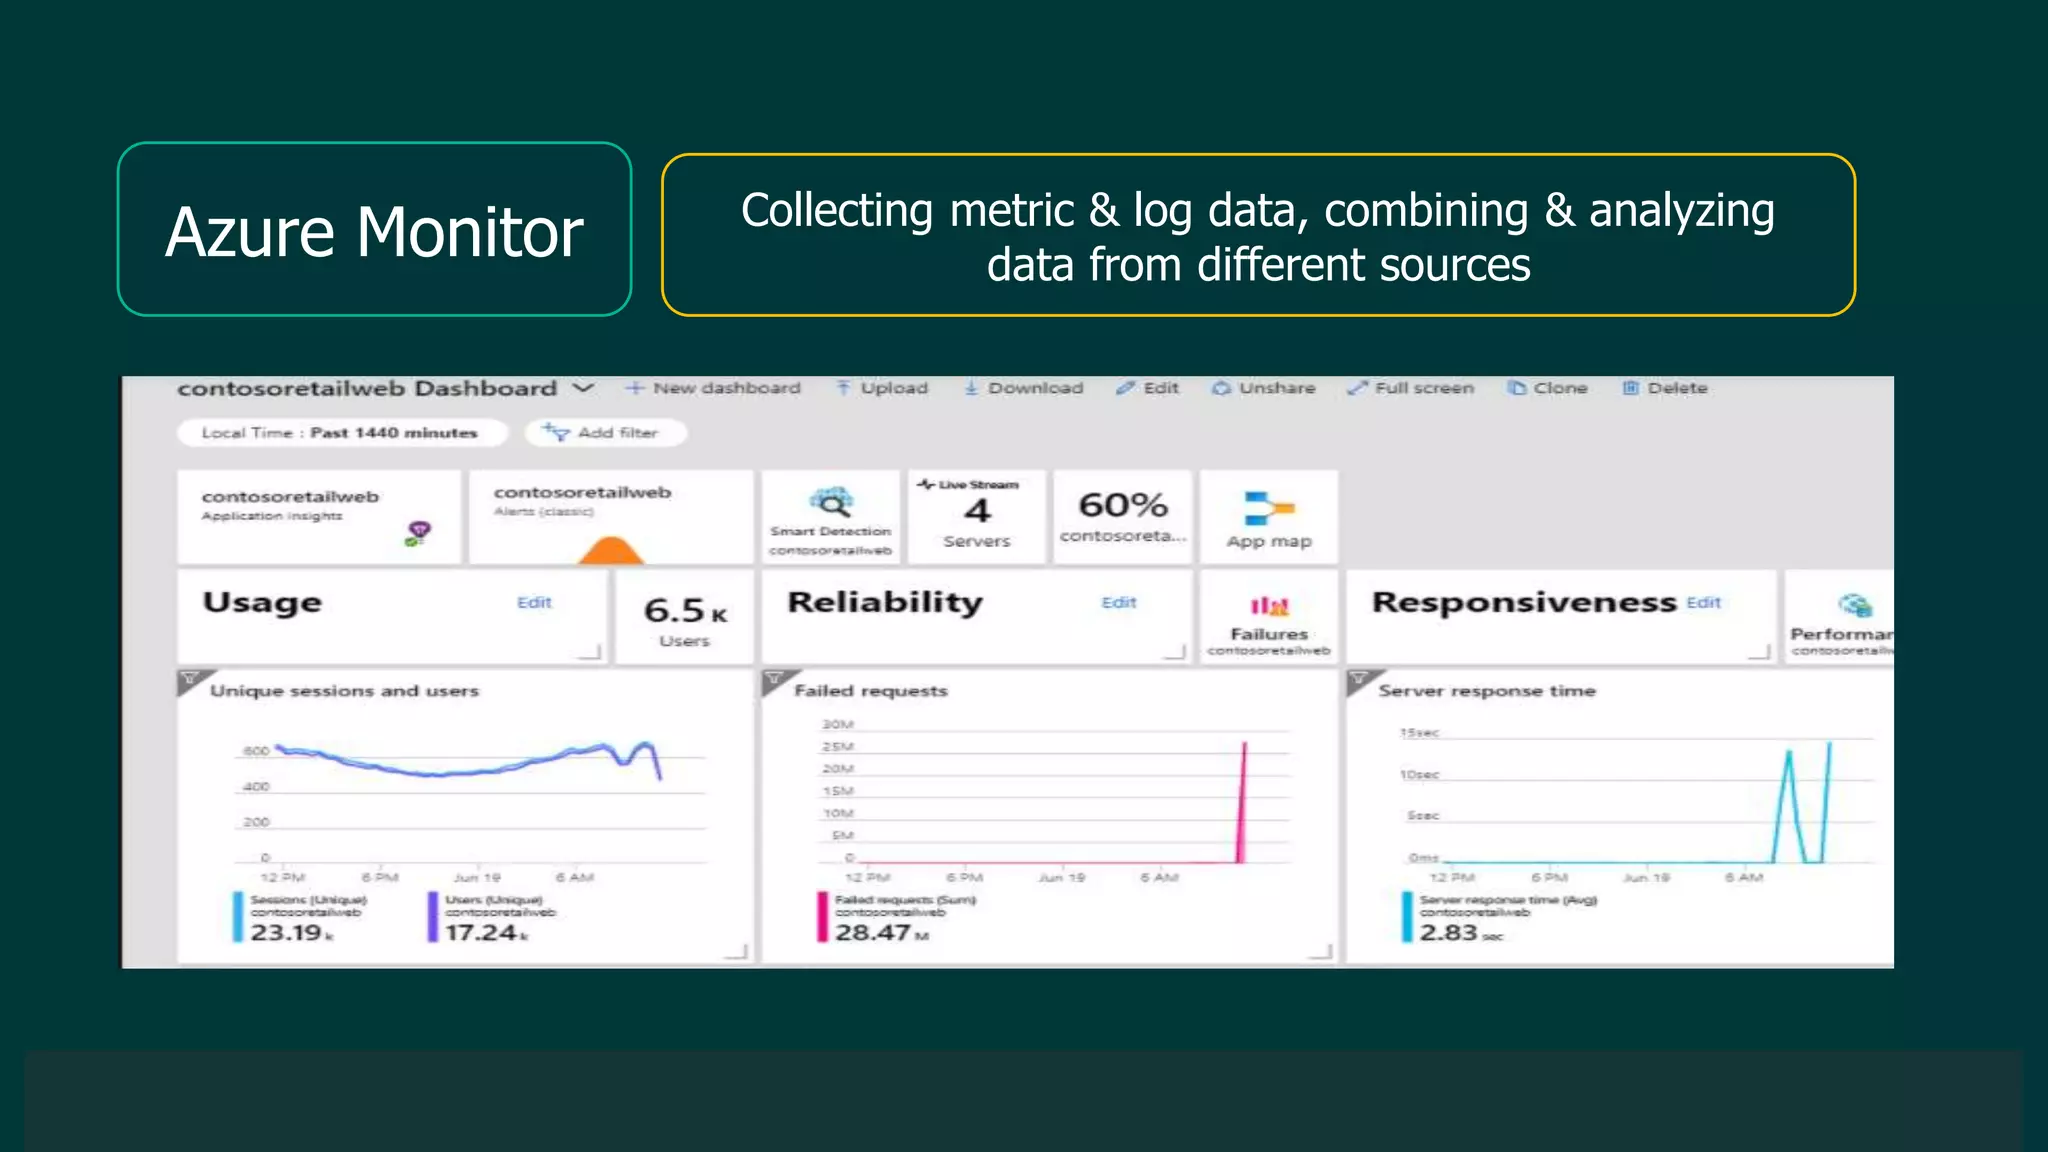
Task: Open the New dashboard command
Action: (x=713, y=388)
